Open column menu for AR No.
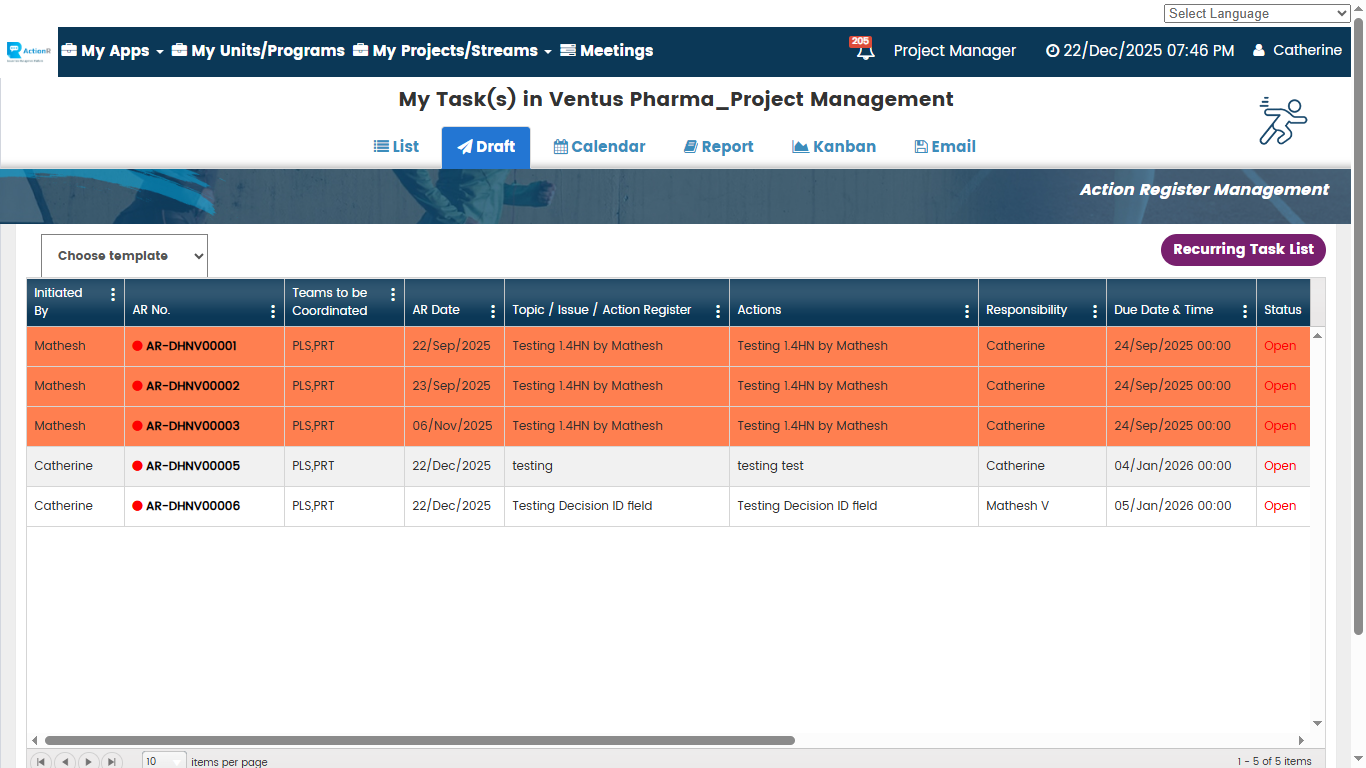Image resolution: width=1366 pixels, height=768 pixels. pos(273,311)
